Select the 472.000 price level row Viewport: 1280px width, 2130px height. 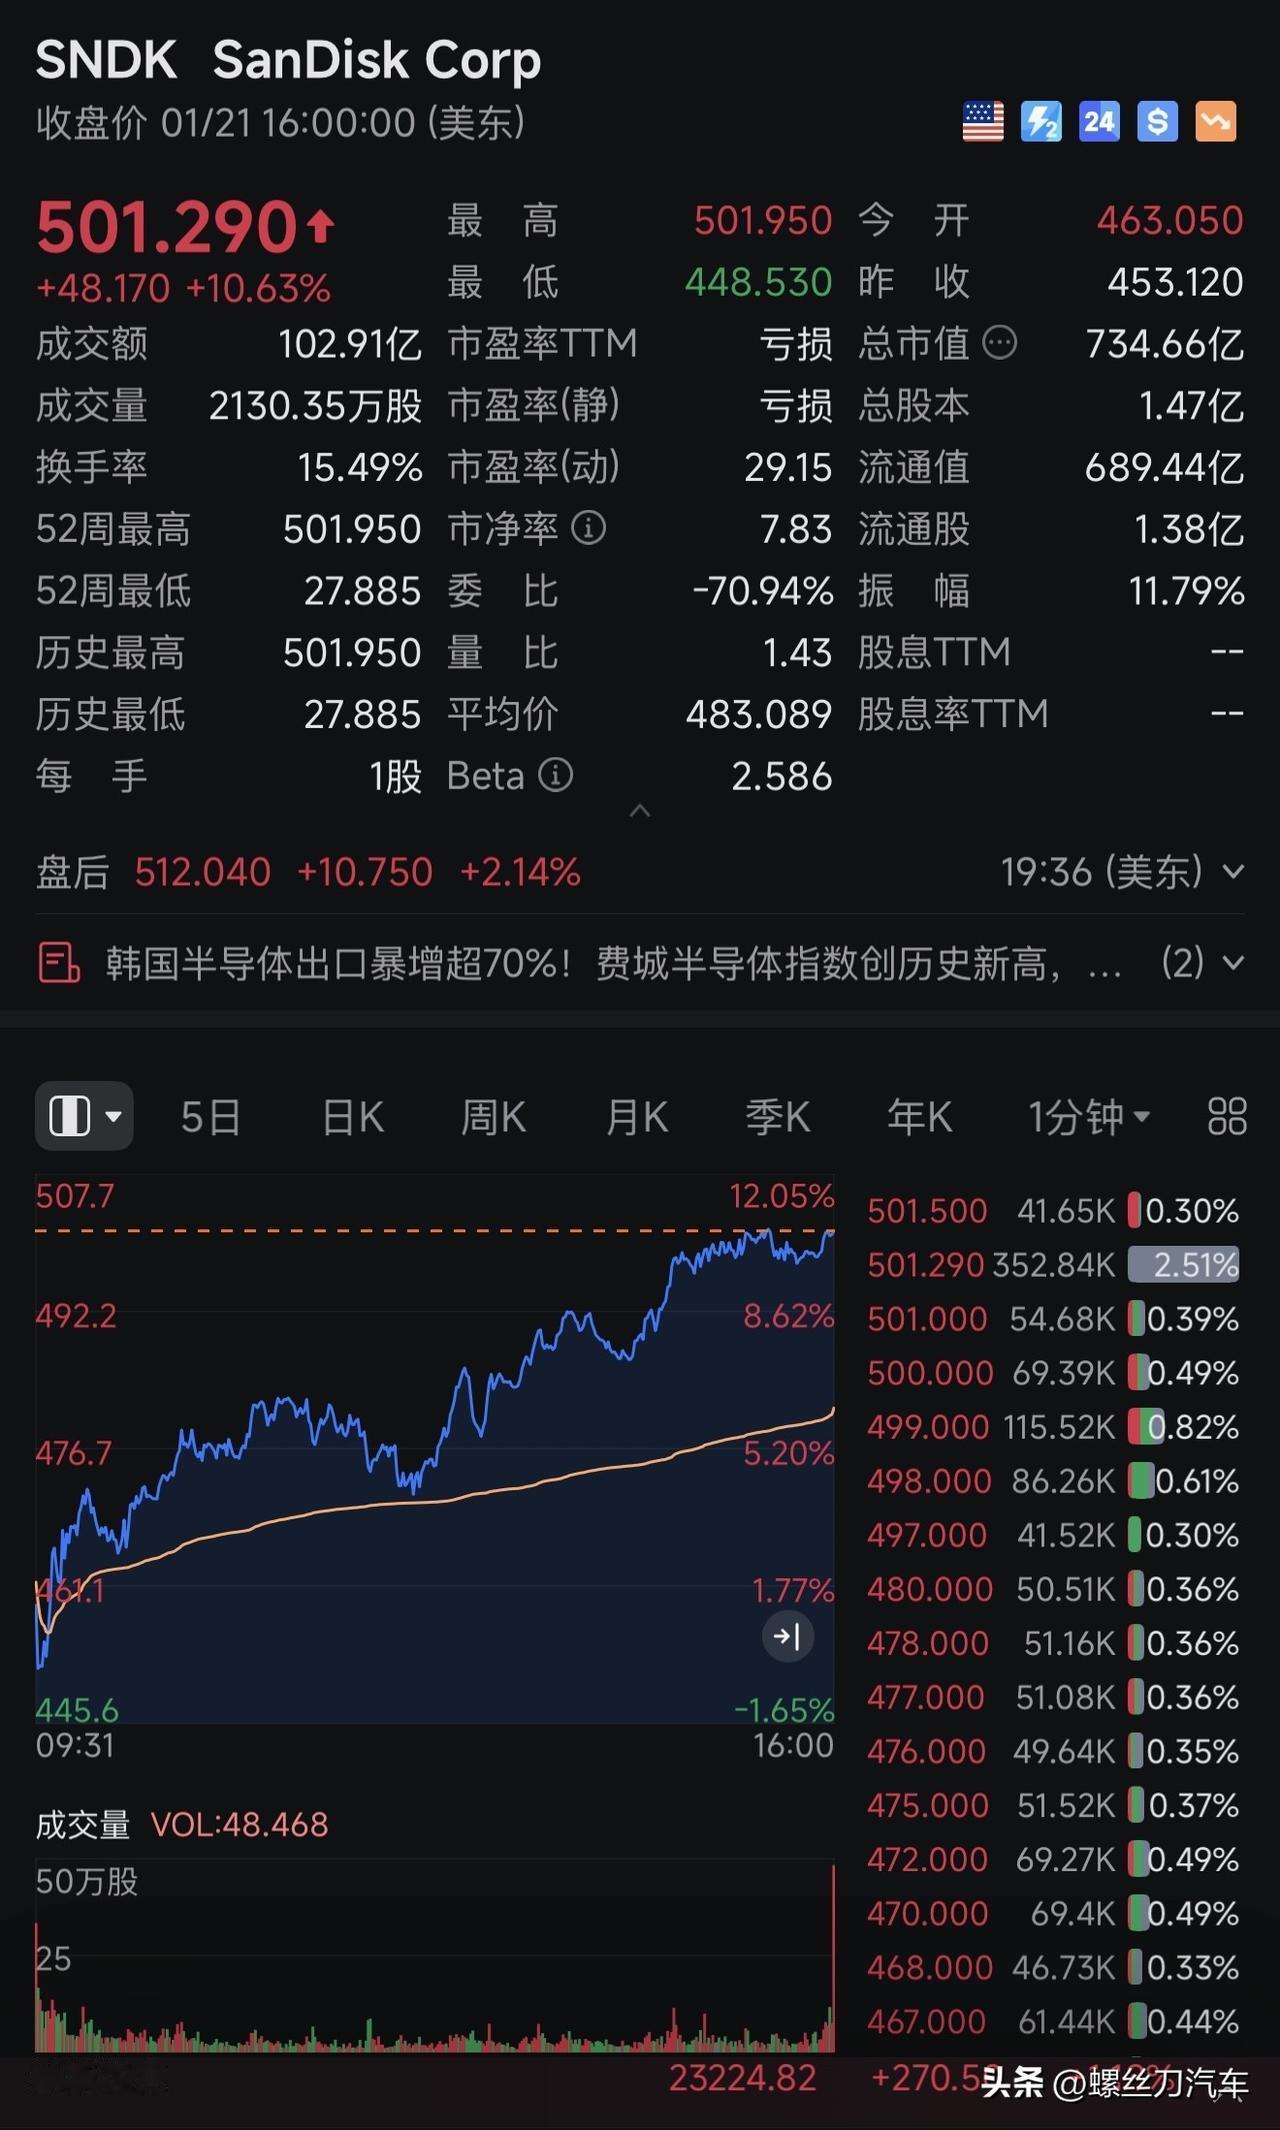1053,1859
